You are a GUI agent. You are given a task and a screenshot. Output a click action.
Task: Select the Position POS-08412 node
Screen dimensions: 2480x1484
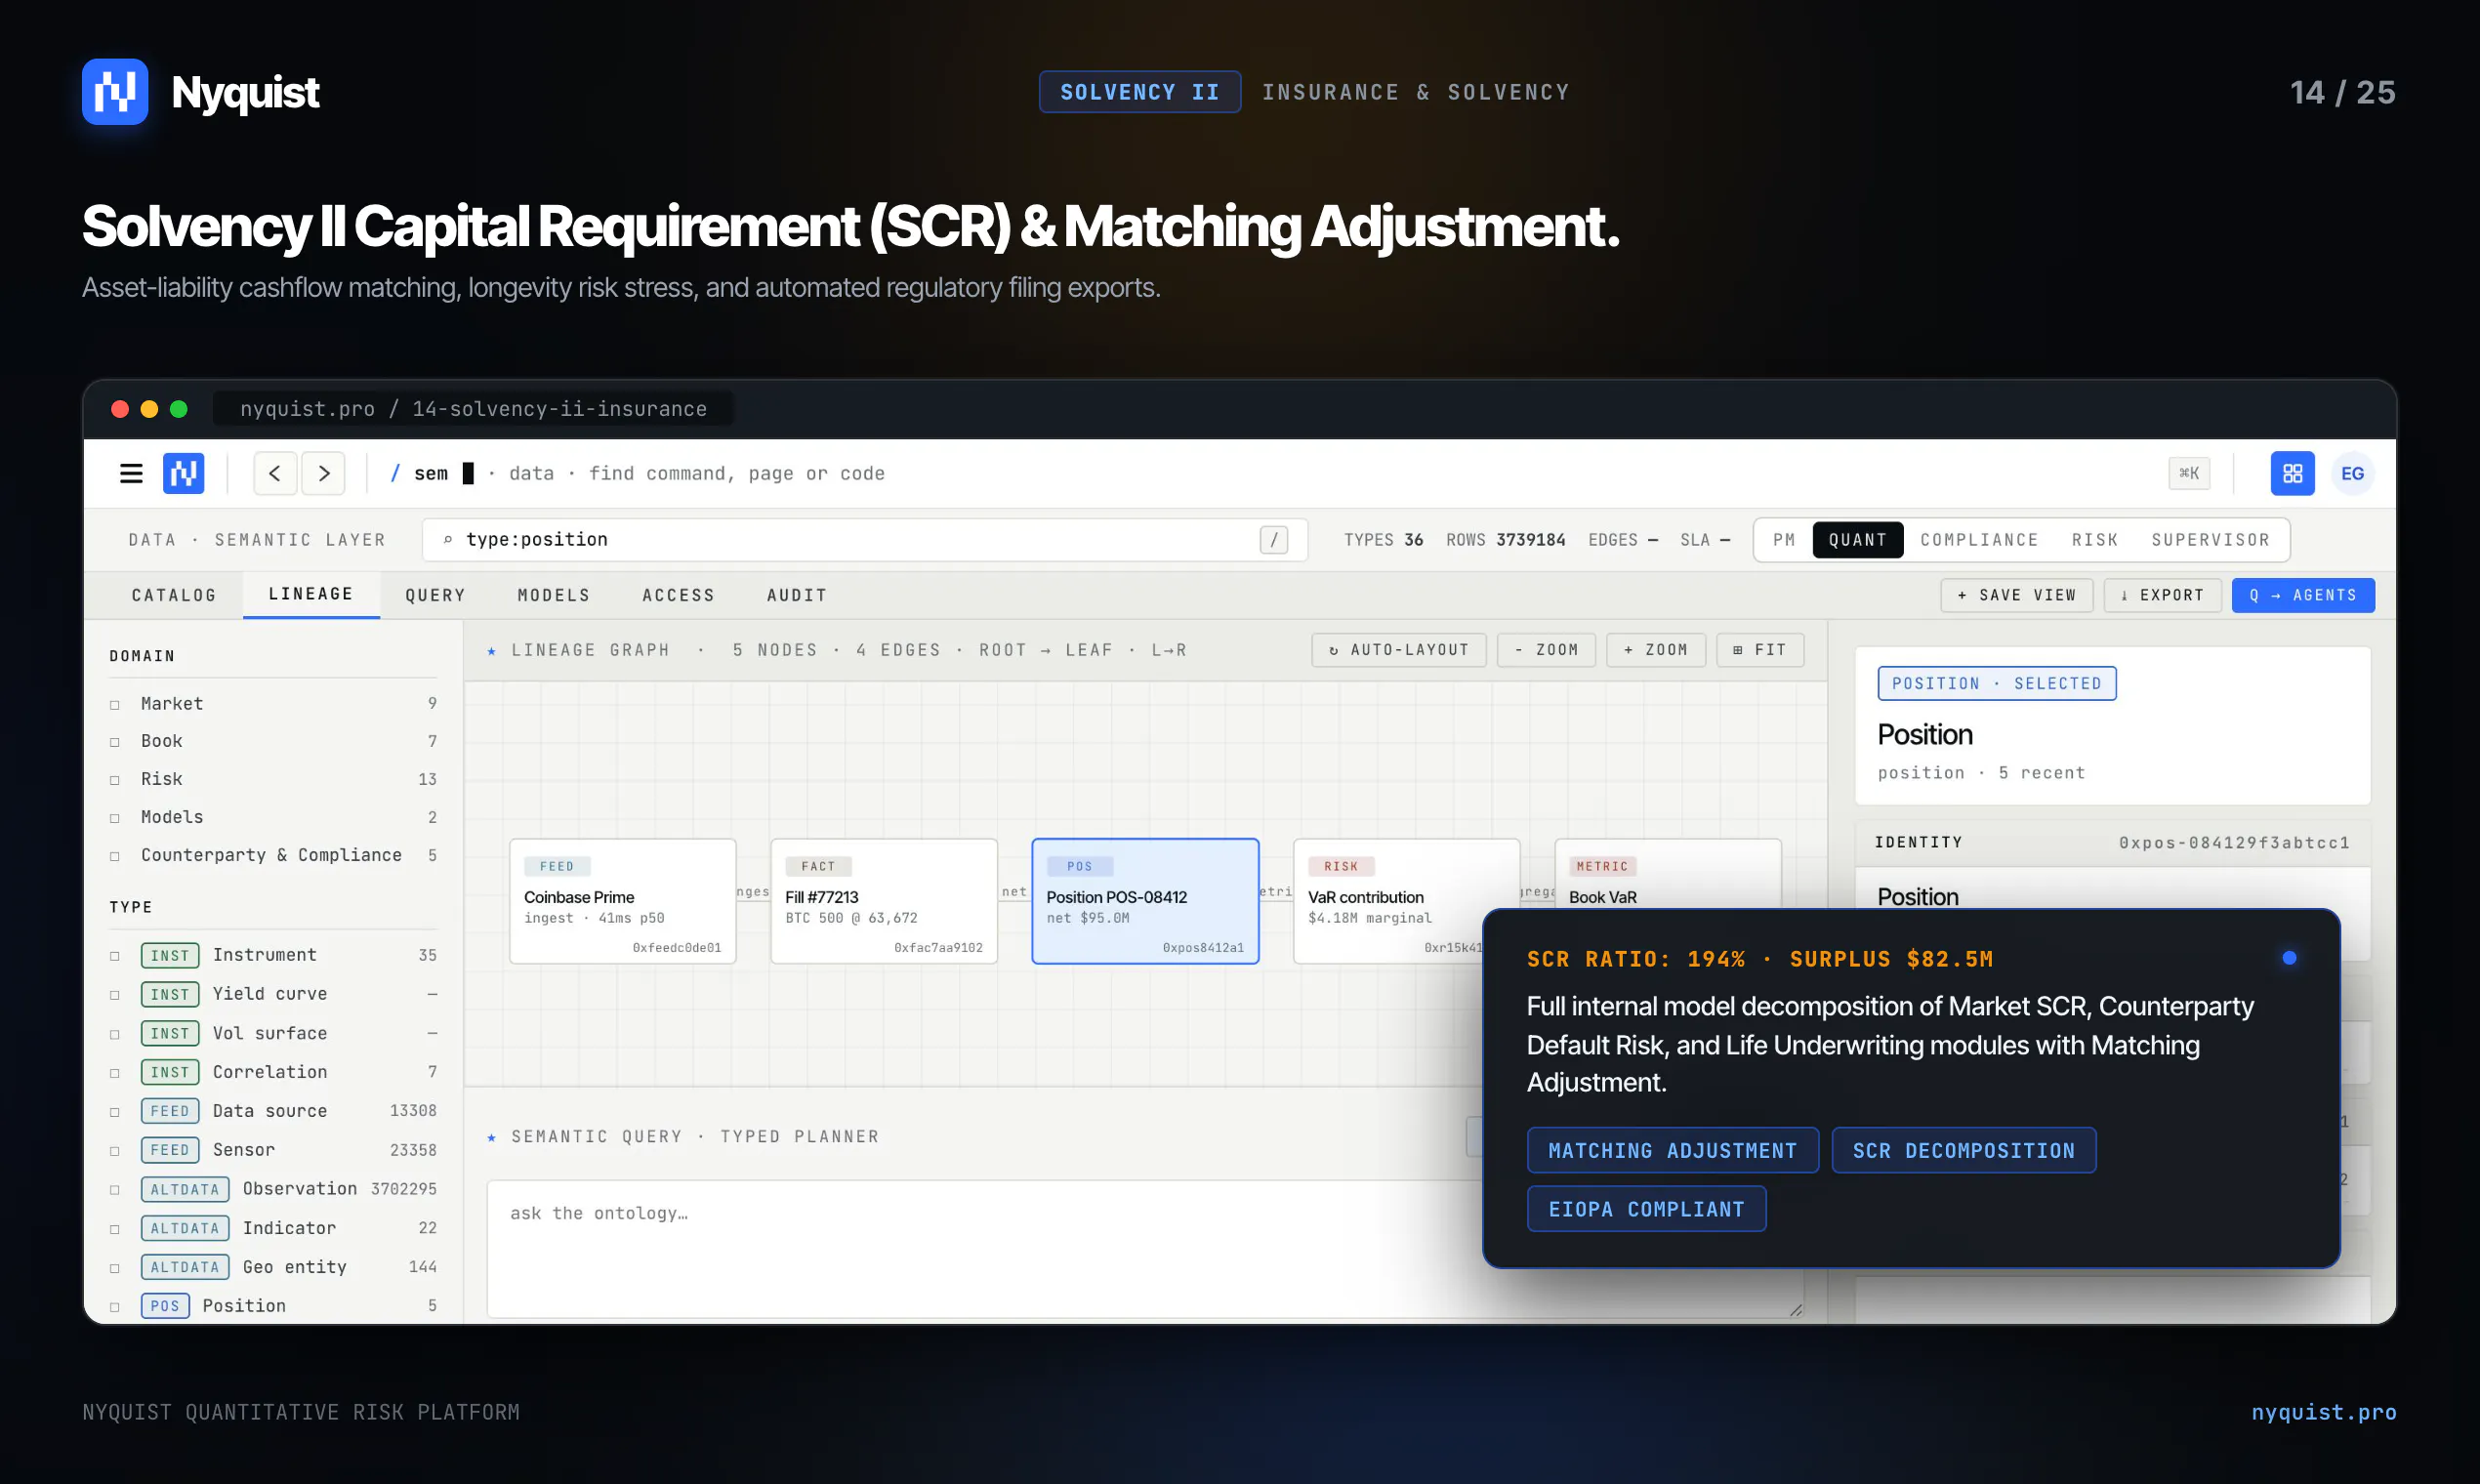[1145, 901]
